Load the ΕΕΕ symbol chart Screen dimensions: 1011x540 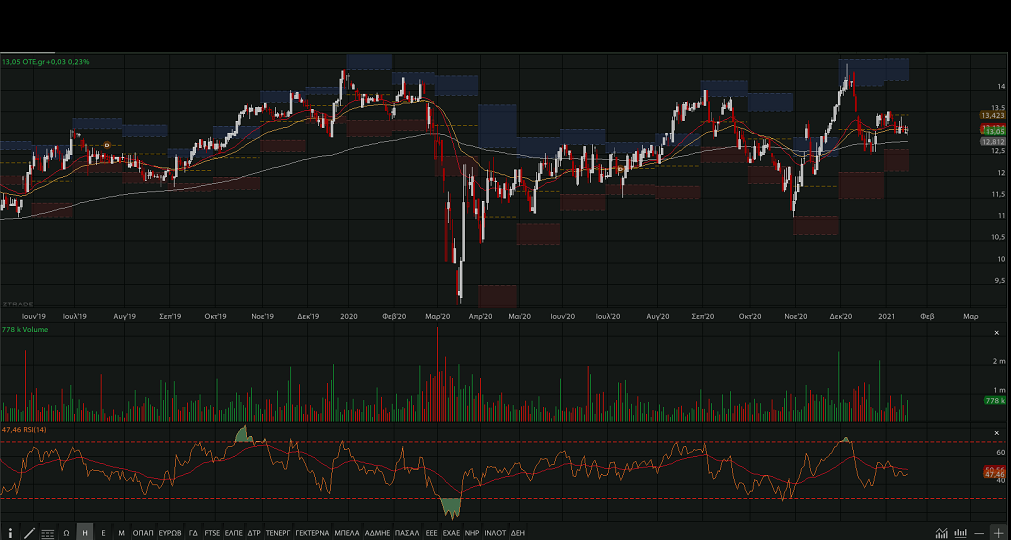431,533
